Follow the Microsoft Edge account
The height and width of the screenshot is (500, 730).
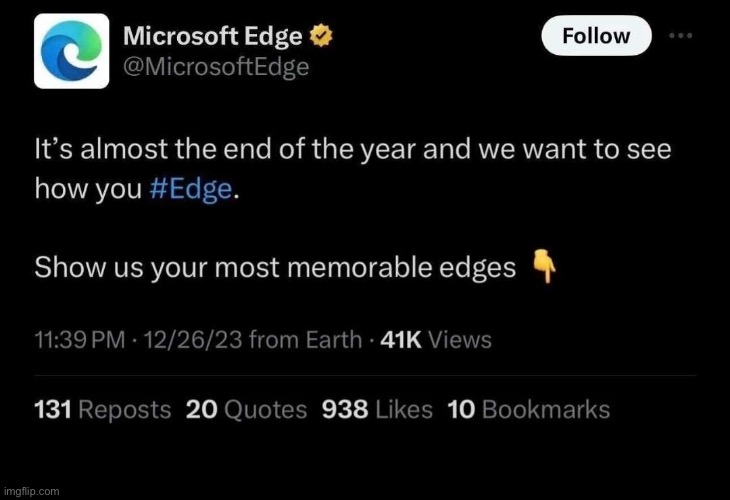(x=596, y=36)
